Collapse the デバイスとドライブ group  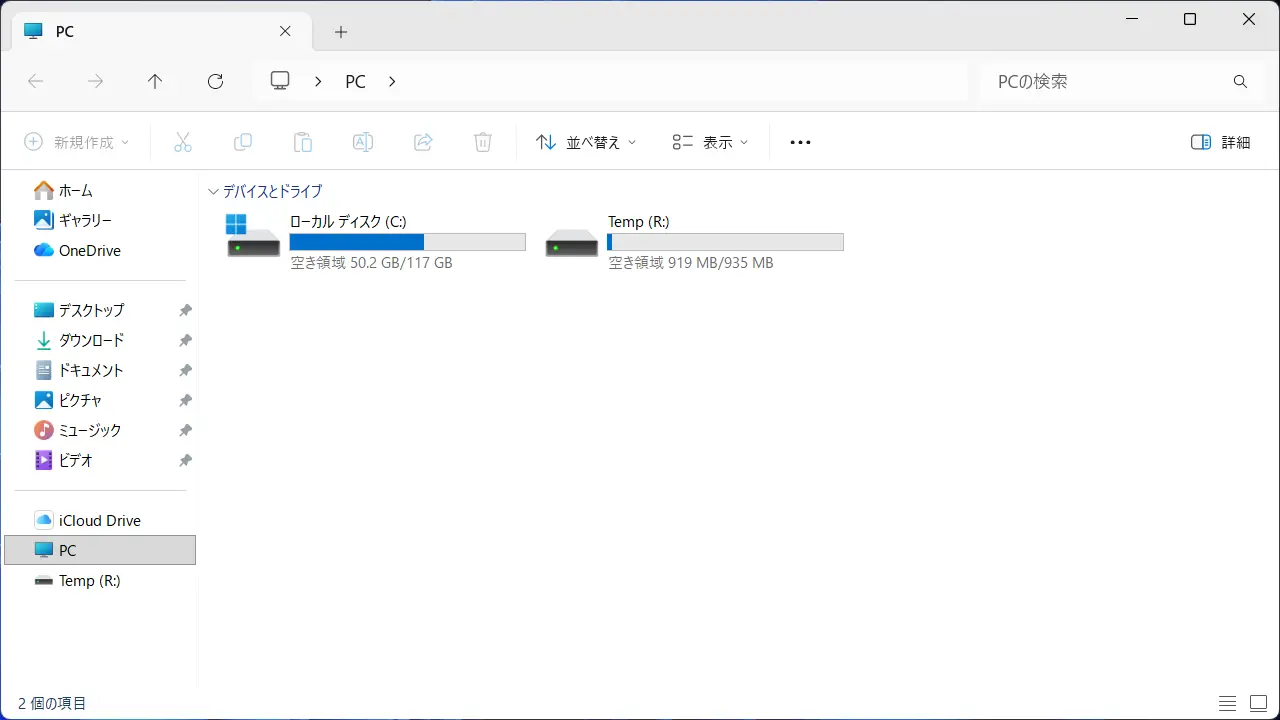click(213, 191)
